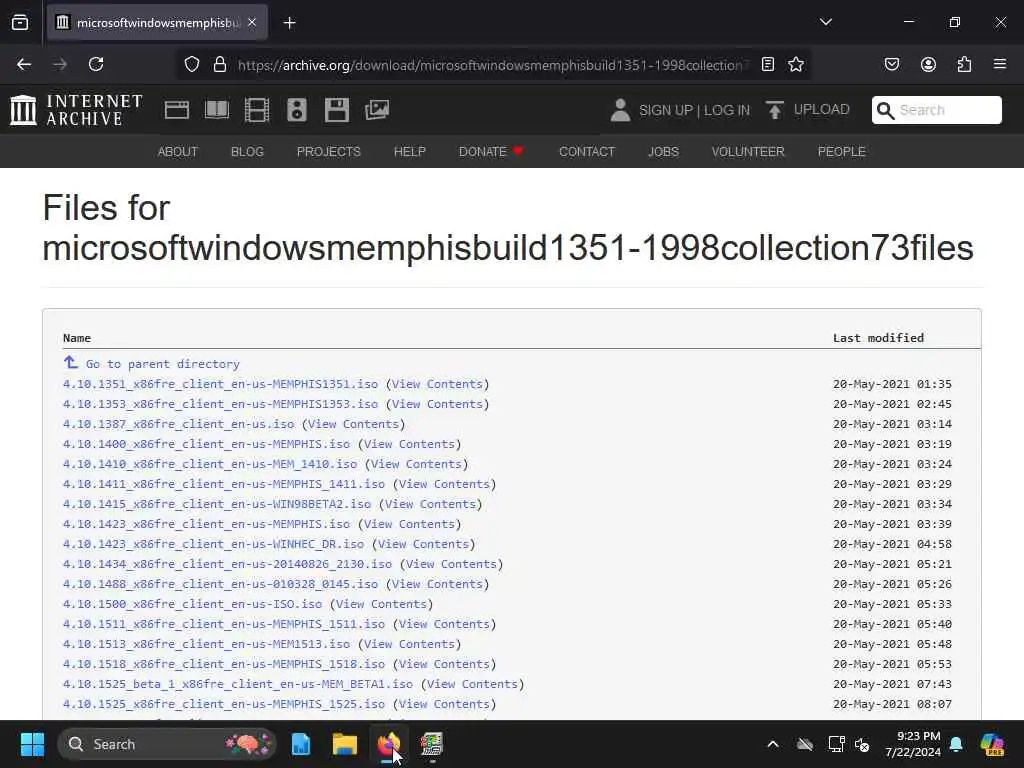Focus the Internet Archive search field

[936, 110]
